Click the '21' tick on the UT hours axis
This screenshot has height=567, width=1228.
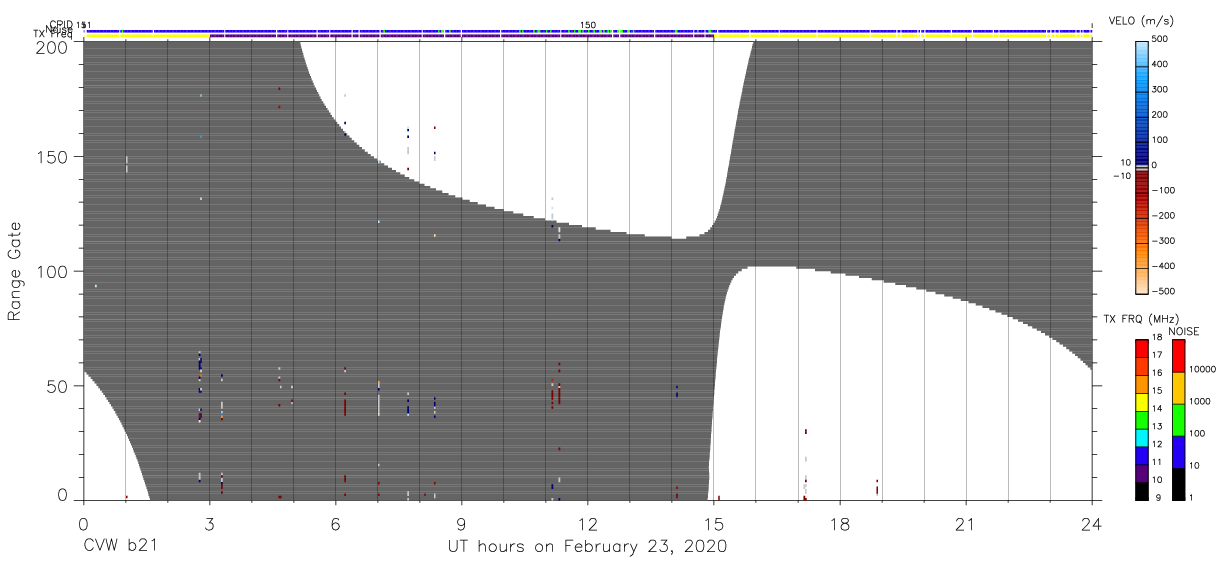coord(965,525)
